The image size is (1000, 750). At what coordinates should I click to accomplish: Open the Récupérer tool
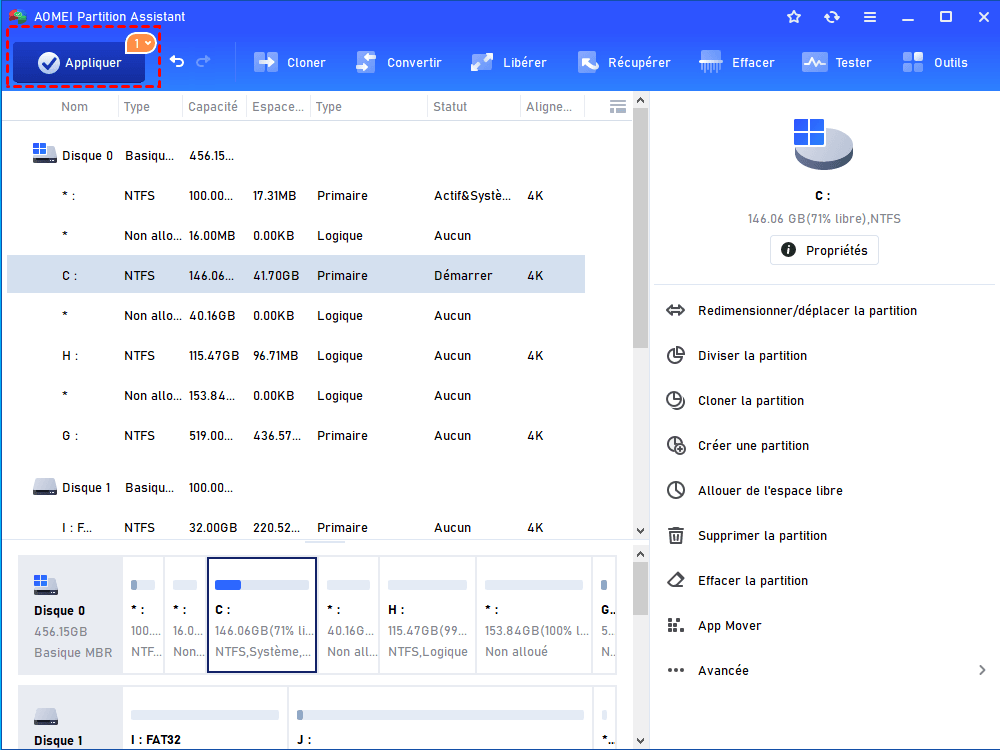pos(624,62)
